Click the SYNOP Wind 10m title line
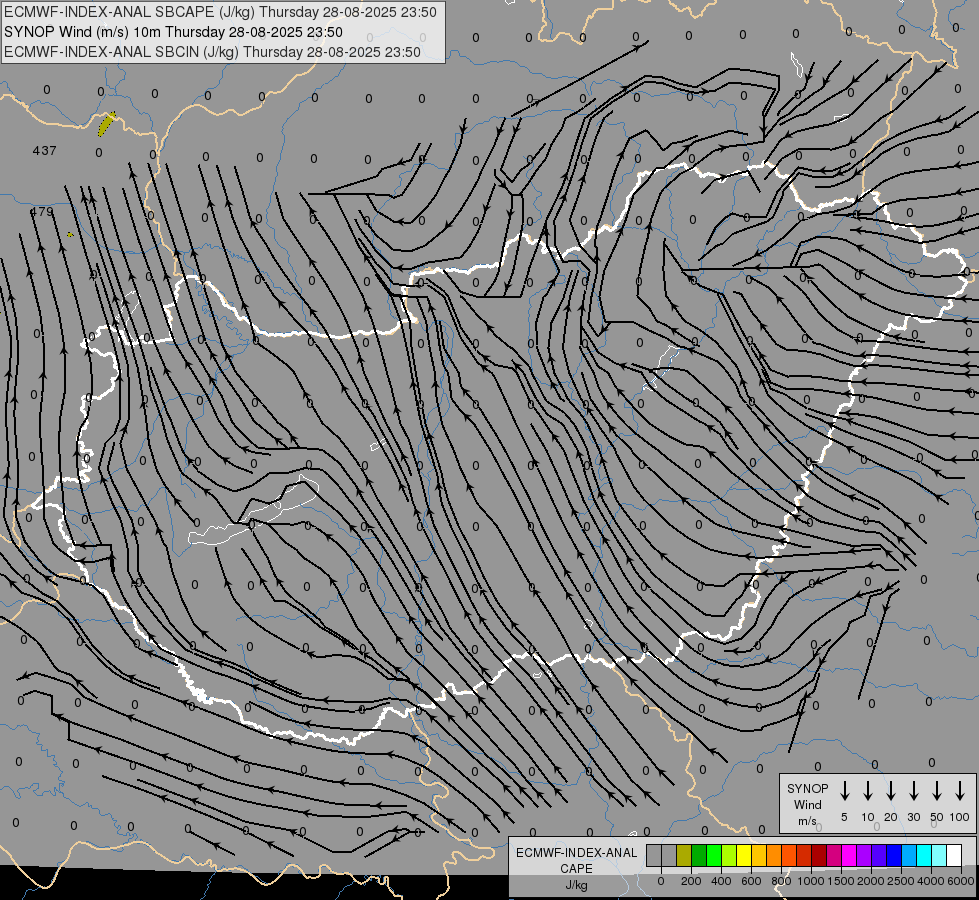Viewport: 979px width, 900px height. (173, 32)
